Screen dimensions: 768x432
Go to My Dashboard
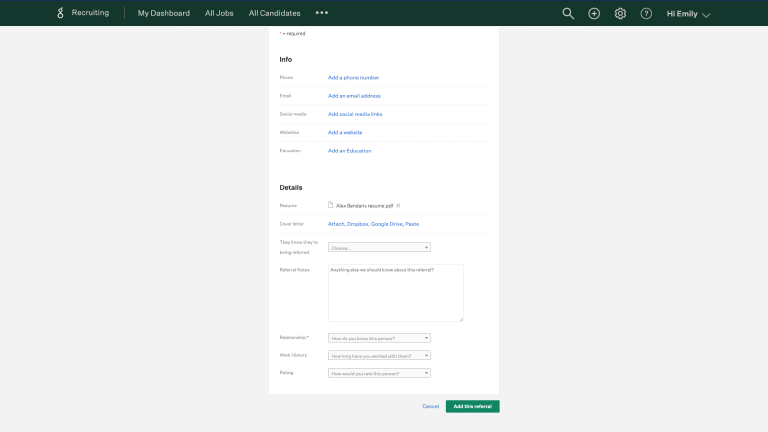163,13
